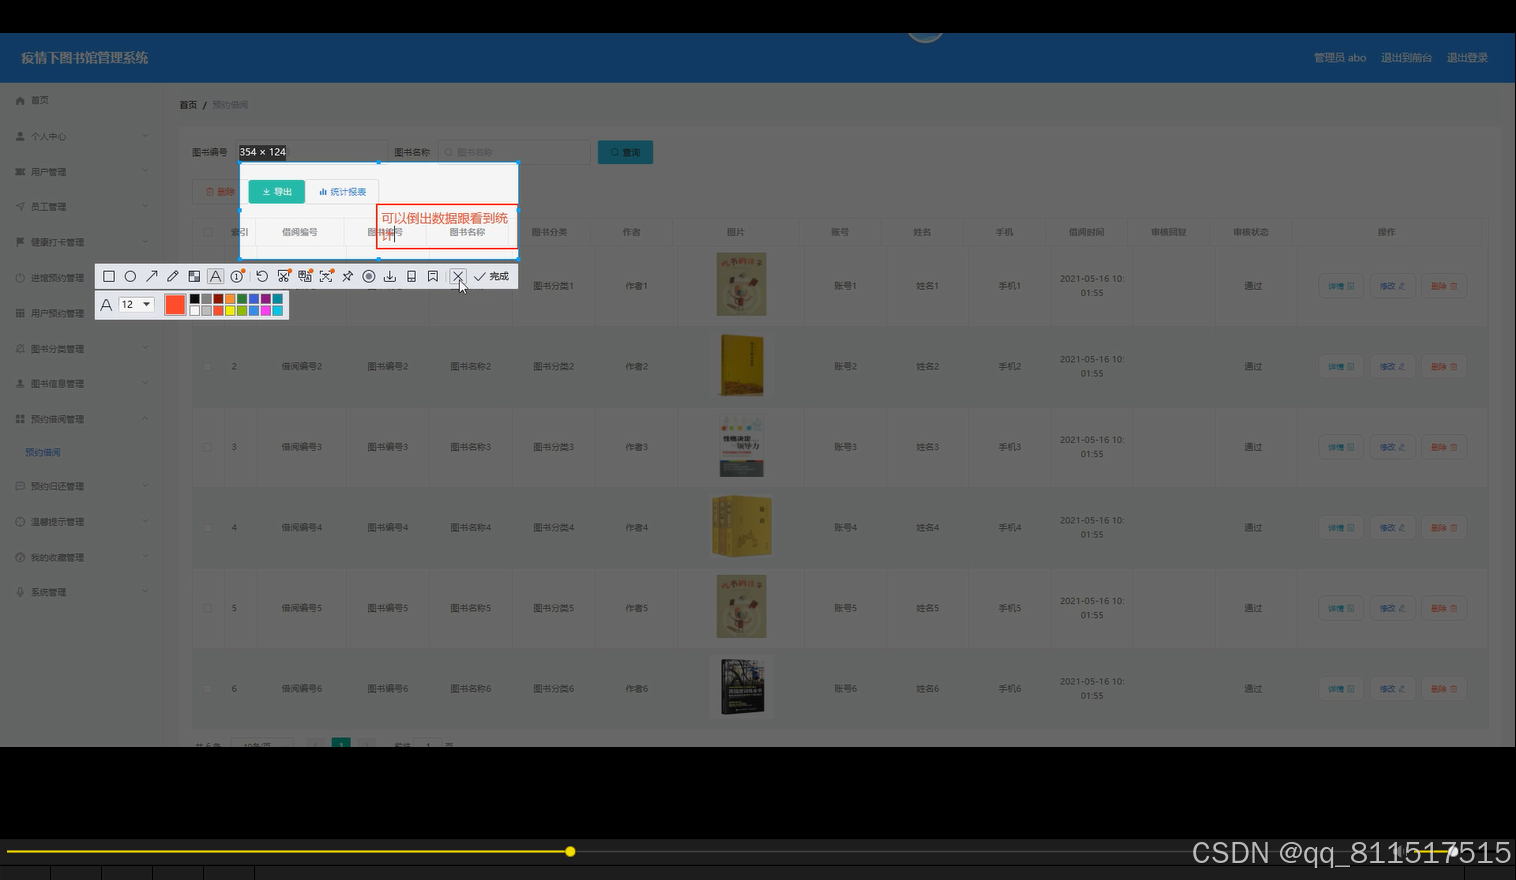Click the 系统管理 microphone icon
This screenshot has height=880, width=1516.
[x=20, y=592]
